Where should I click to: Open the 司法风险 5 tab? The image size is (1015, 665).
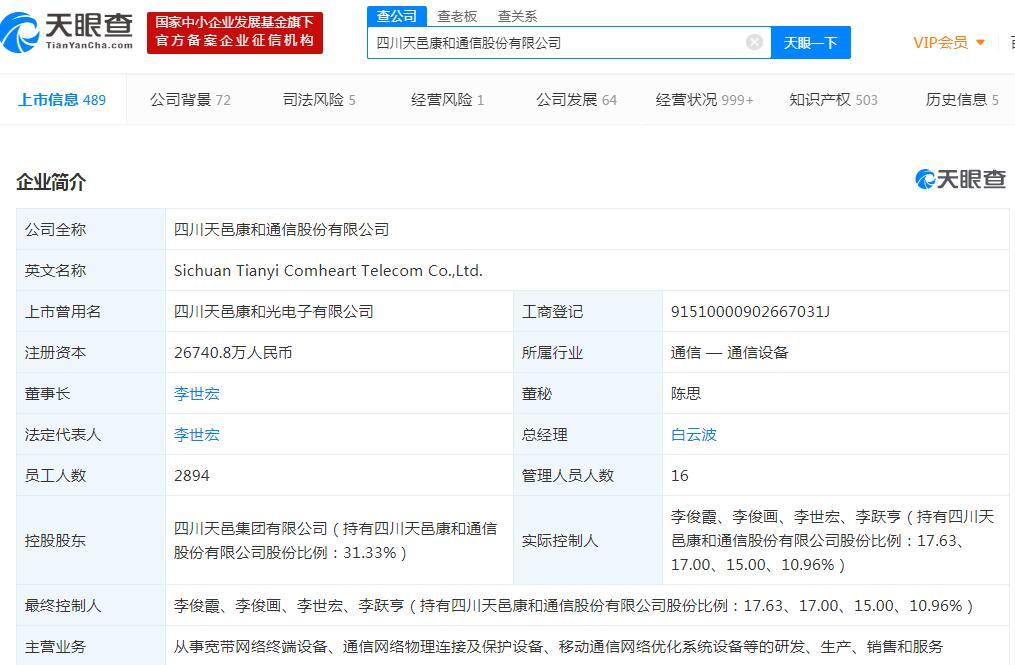(x=319, y=100)
